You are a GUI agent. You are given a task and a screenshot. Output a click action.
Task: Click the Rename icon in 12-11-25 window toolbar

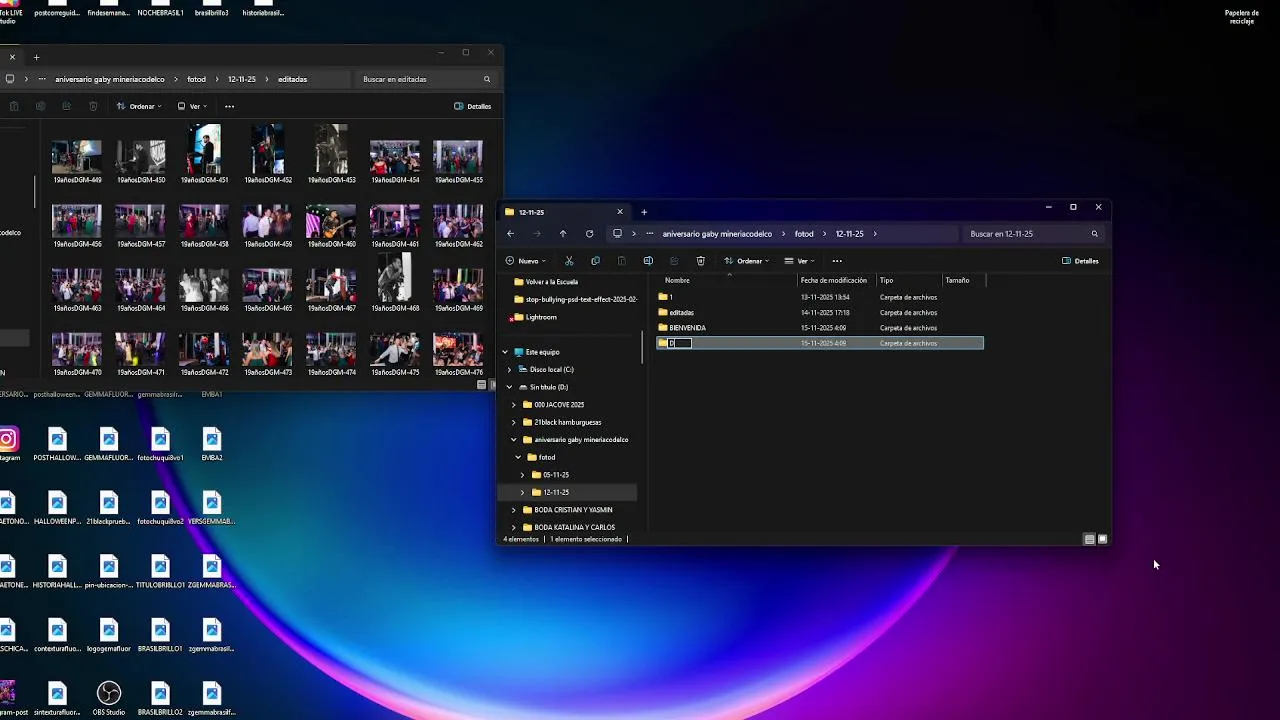click(x=648, y=261)
